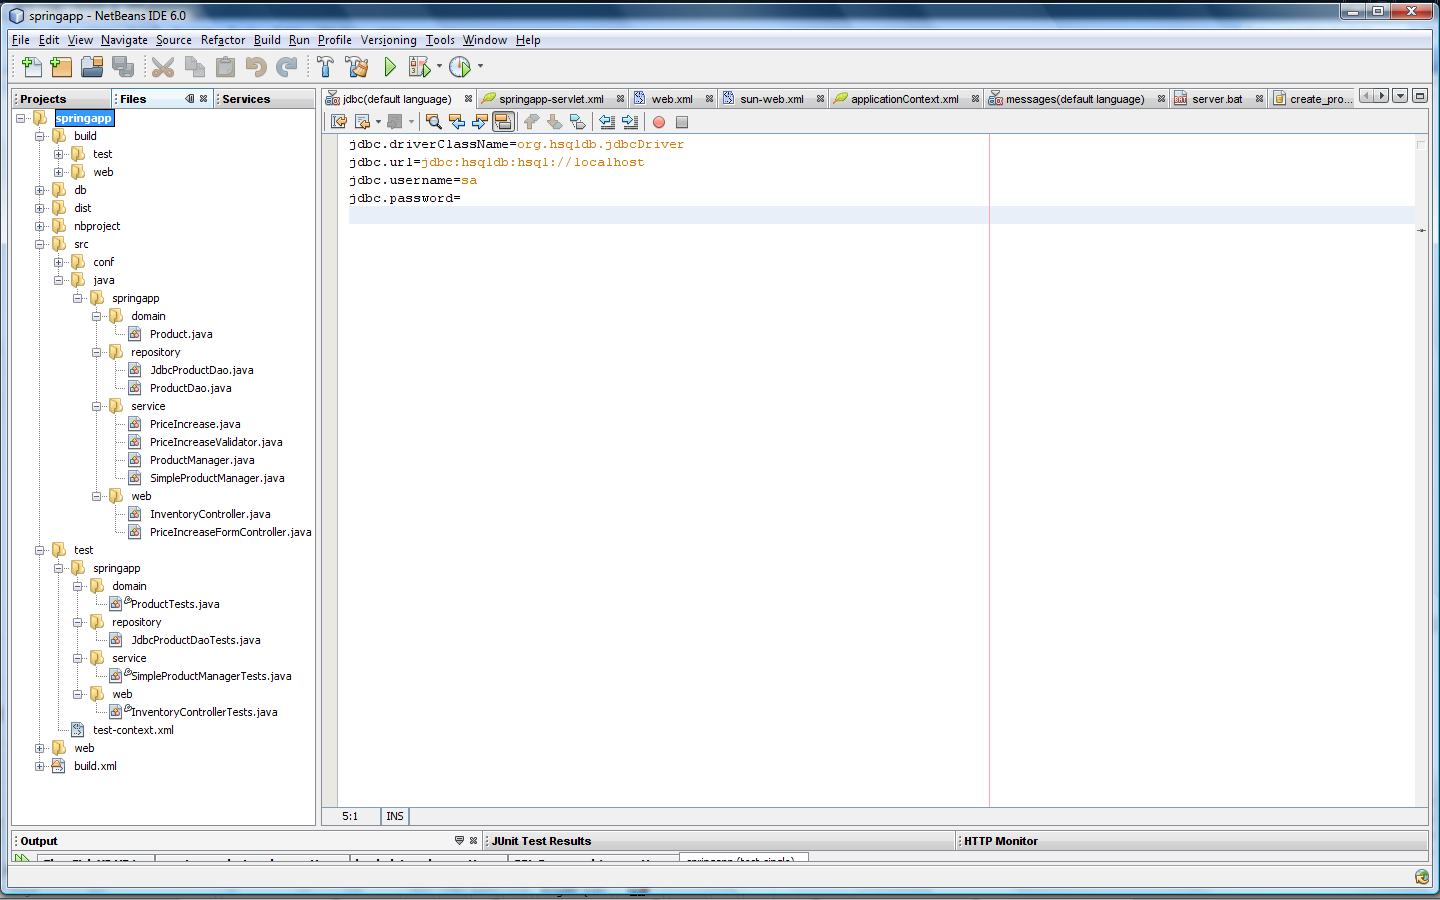
Task: Build the main project with hammer icon
Action: [325, 67]
